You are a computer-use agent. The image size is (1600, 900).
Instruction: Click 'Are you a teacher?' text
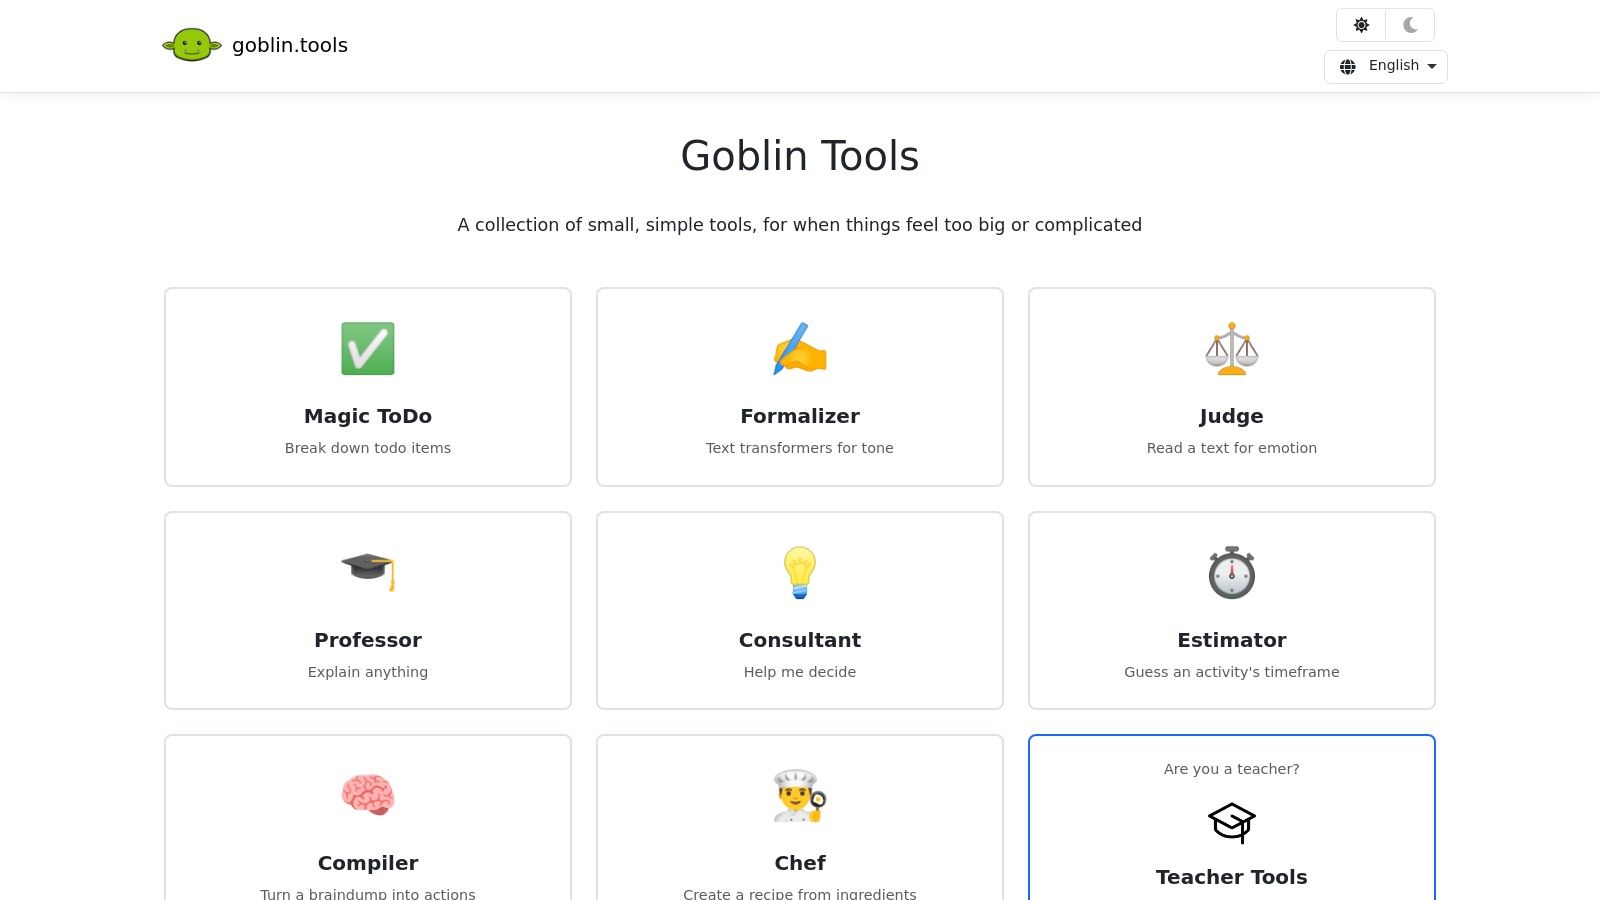coord(1232,769)
